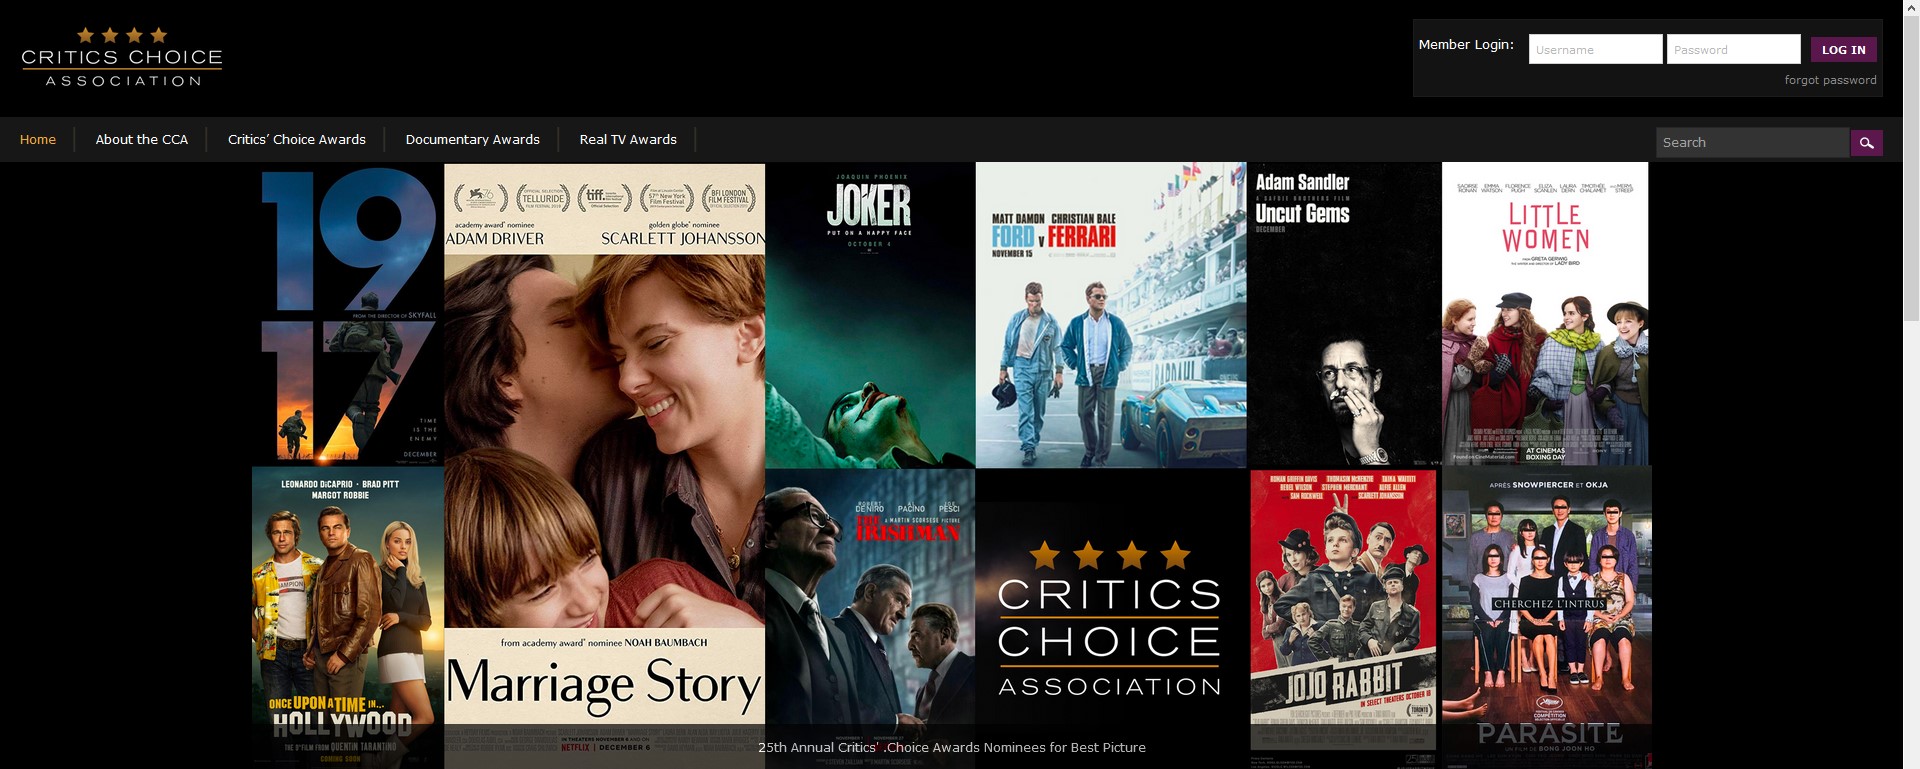Image resolution: width=1920 pixels, height=769 pixels.
Task: Open the Home menu item
Action: (38, 140)
